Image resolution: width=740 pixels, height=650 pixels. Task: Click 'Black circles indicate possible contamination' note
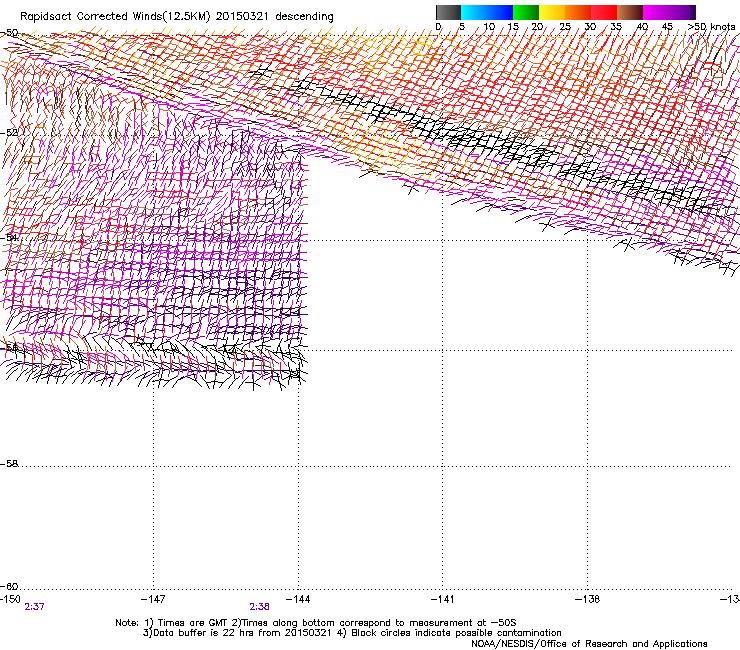(x=456, y=633)
